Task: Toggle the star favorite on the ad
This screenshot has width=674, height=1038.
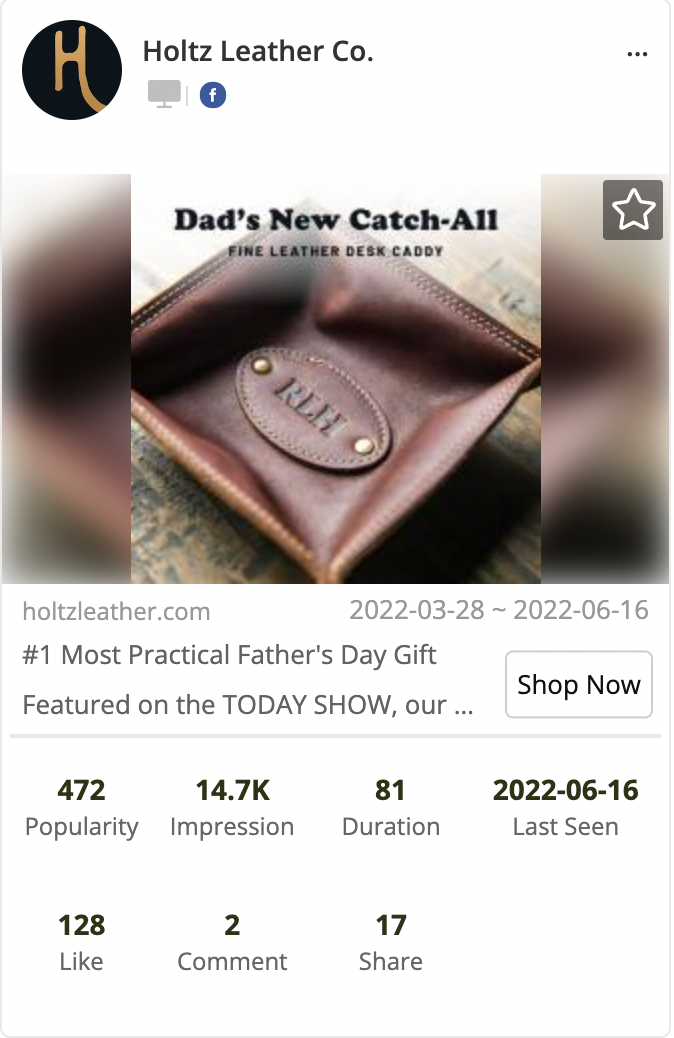Action: tap(633, 210)
